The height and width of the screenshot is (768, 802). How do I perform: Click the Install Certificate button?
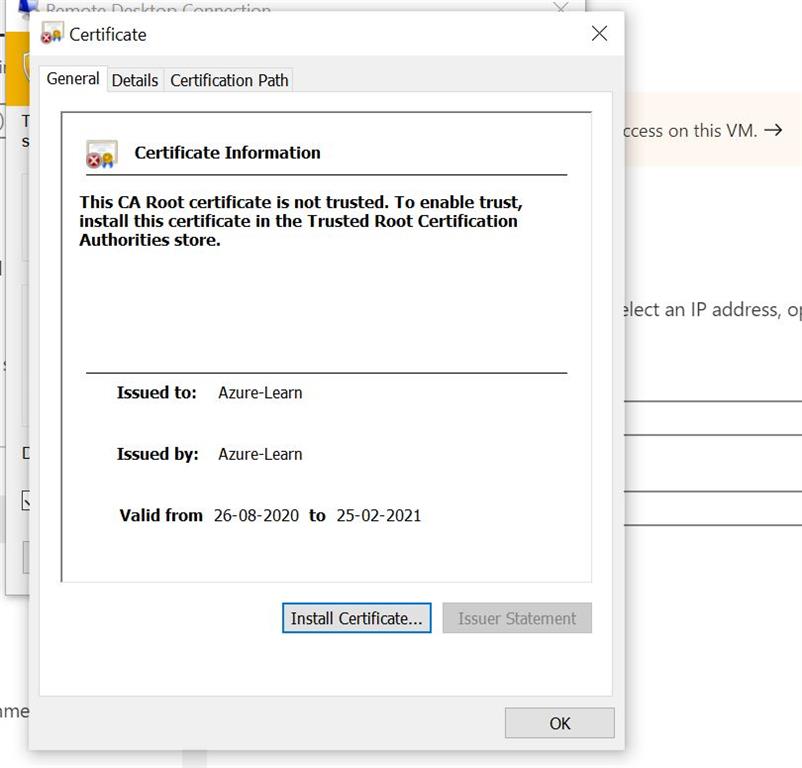[x=356, y=618]
